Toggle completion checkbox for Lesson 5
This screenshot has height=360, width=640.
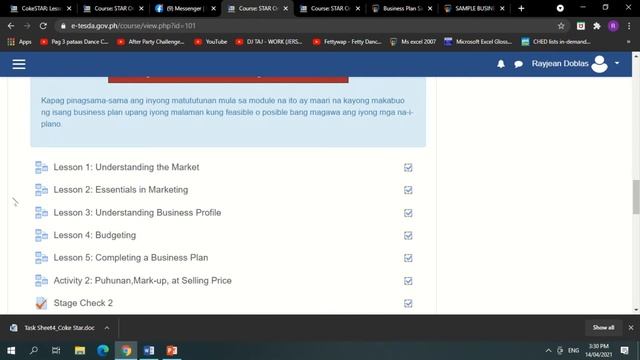coord(408,258)
